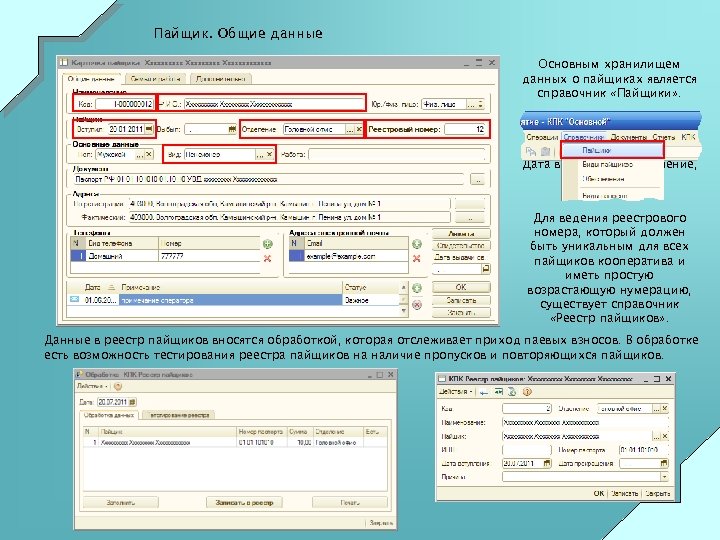Select Тестирование реестра tab
Image resolution: width=720 pixels, height=540 pixels.
click(178, 415)
